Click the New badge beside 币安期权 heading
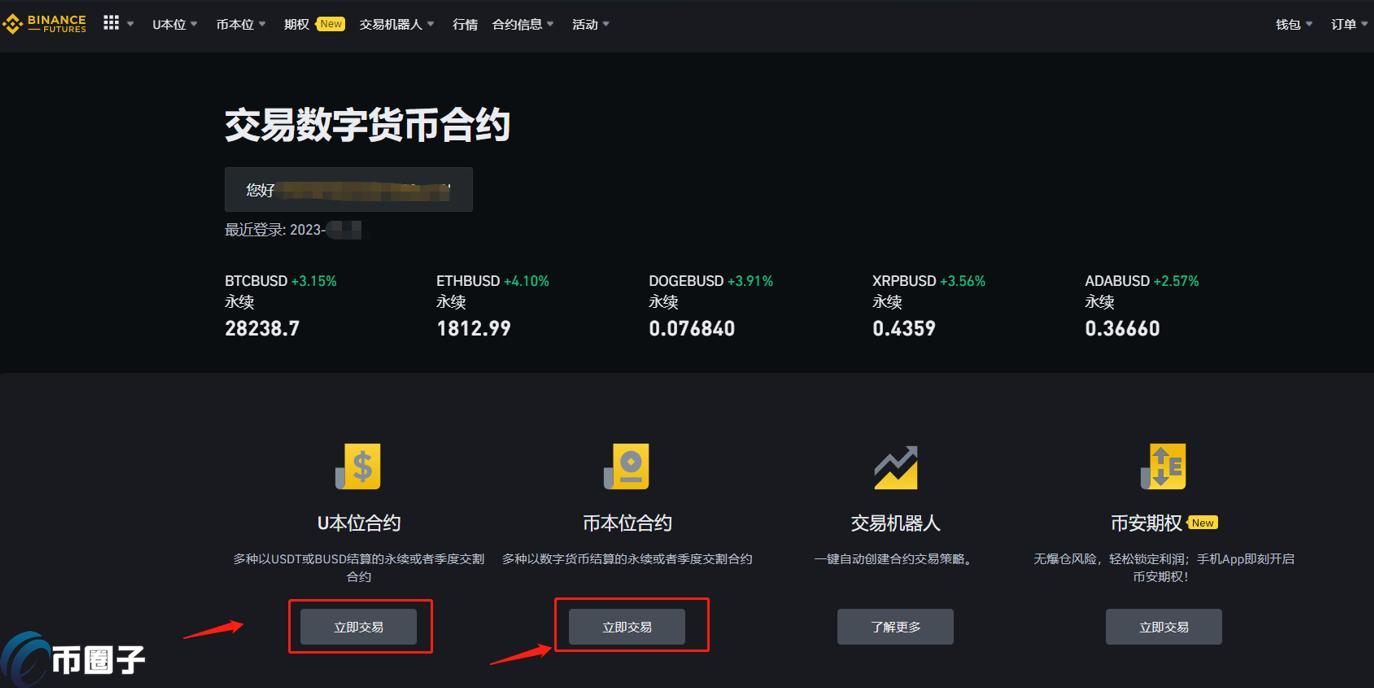 point(1203,523)
